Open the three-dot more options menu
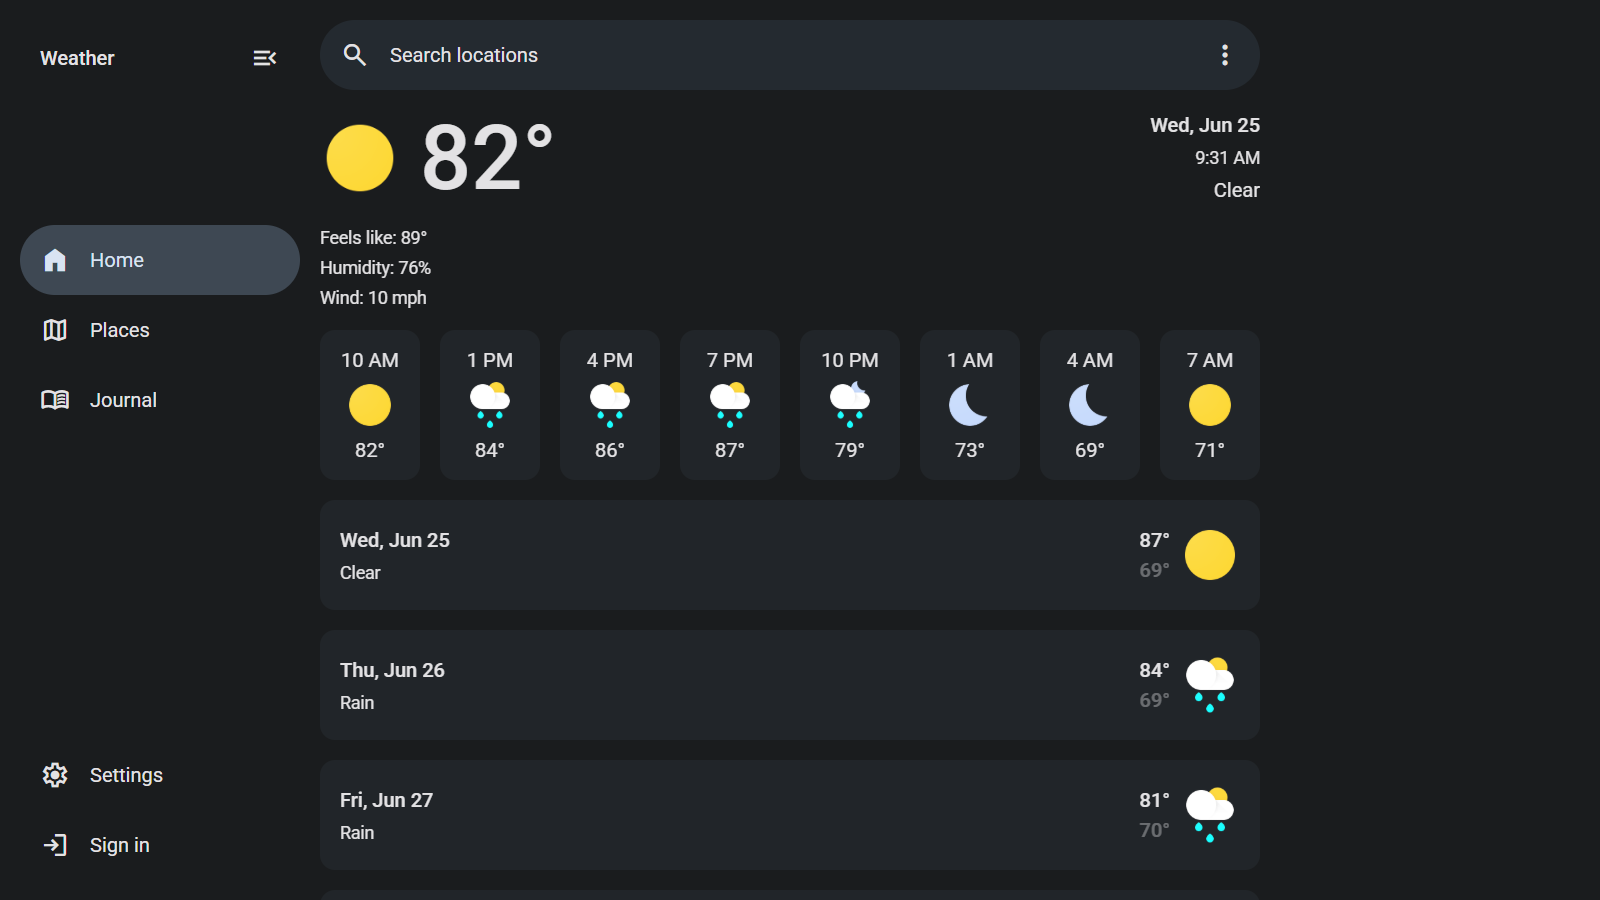 pyautogui.click(x=1224, y=55)
